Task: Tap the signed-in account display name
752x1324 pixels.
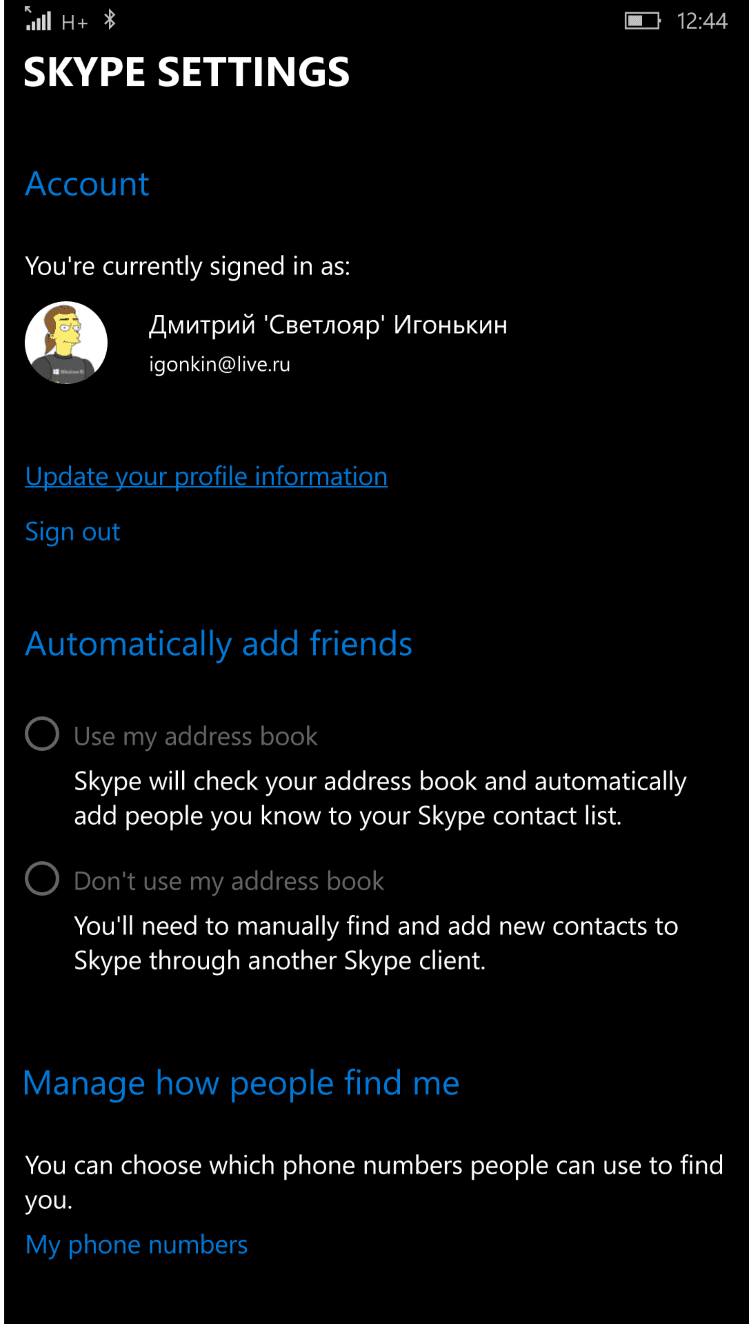Action: coord(328,325)
